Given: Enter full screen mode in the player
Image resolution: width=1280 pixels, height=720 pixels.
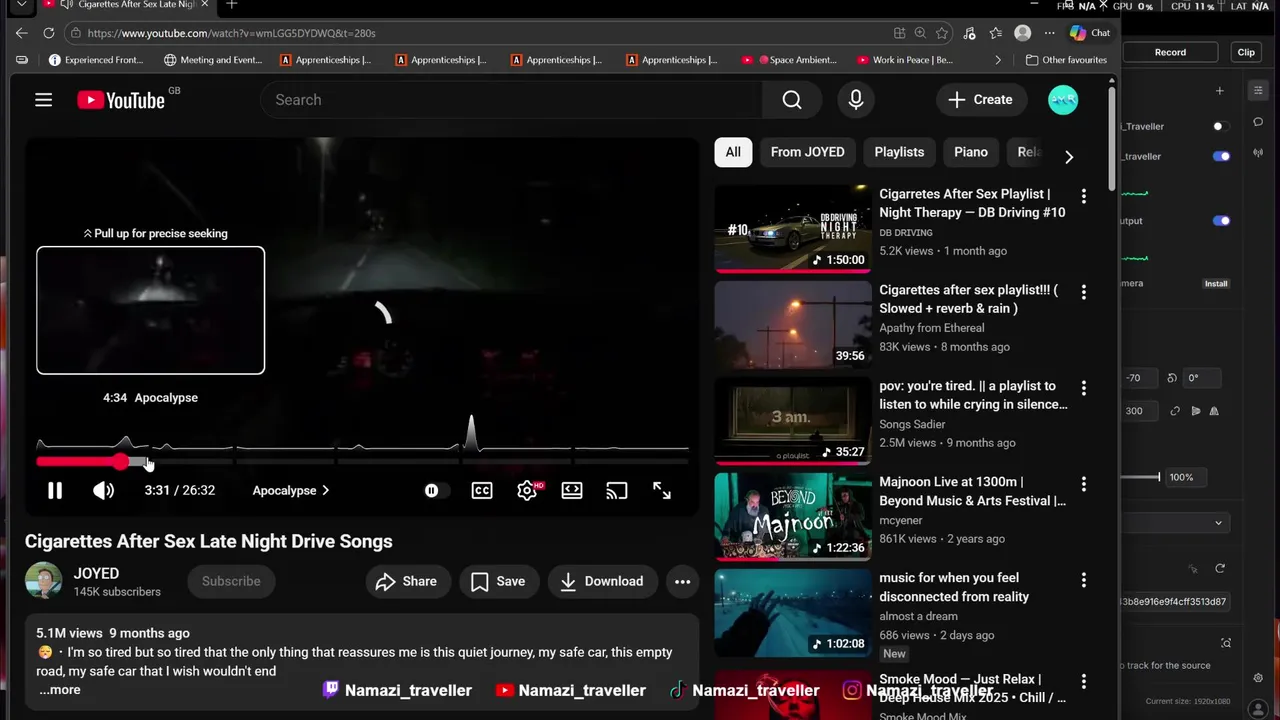Looking at the screenshot, I should 662,490.
